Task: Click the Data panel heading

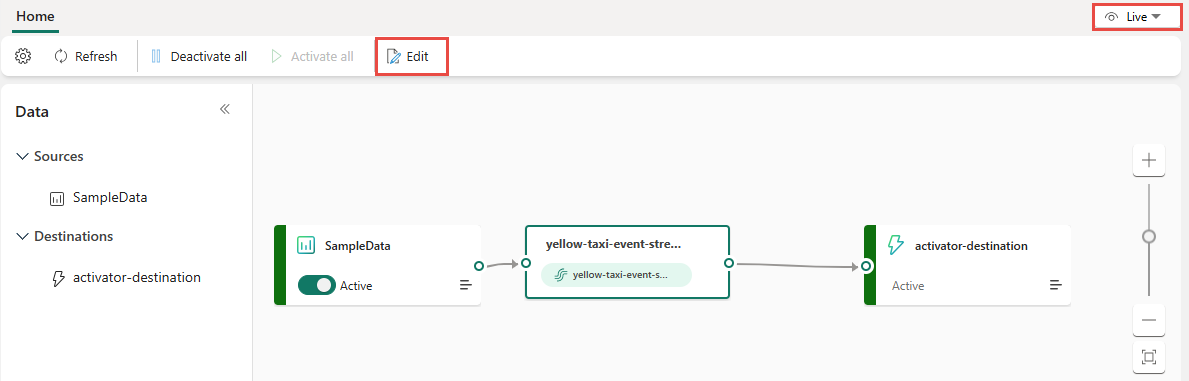Action: [32, 112]
